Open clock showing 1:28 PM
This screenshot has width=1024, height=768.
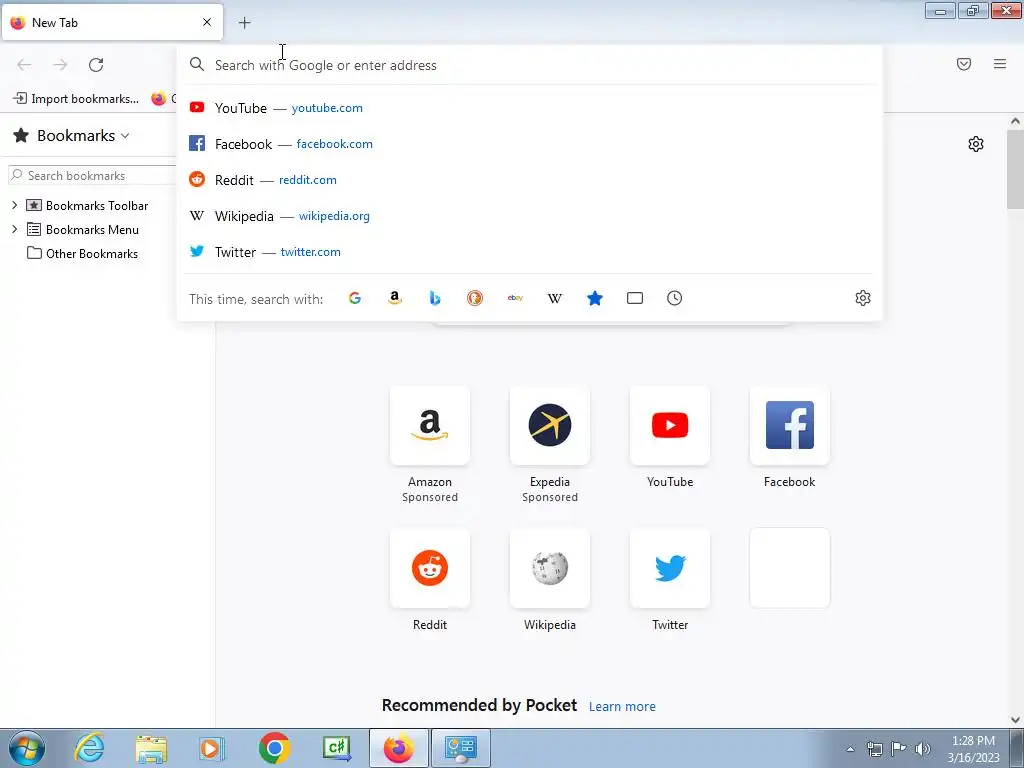(x=973, y=749)
